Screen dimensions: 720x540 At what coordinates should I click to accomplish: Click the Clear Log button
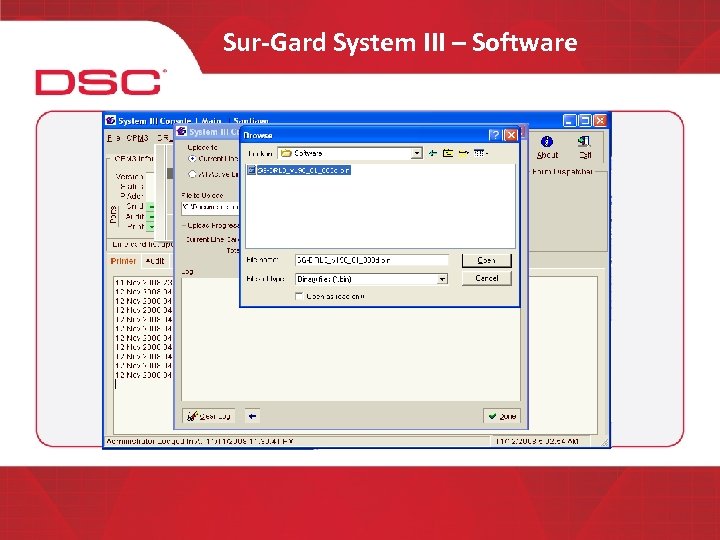tap(209, 416)
